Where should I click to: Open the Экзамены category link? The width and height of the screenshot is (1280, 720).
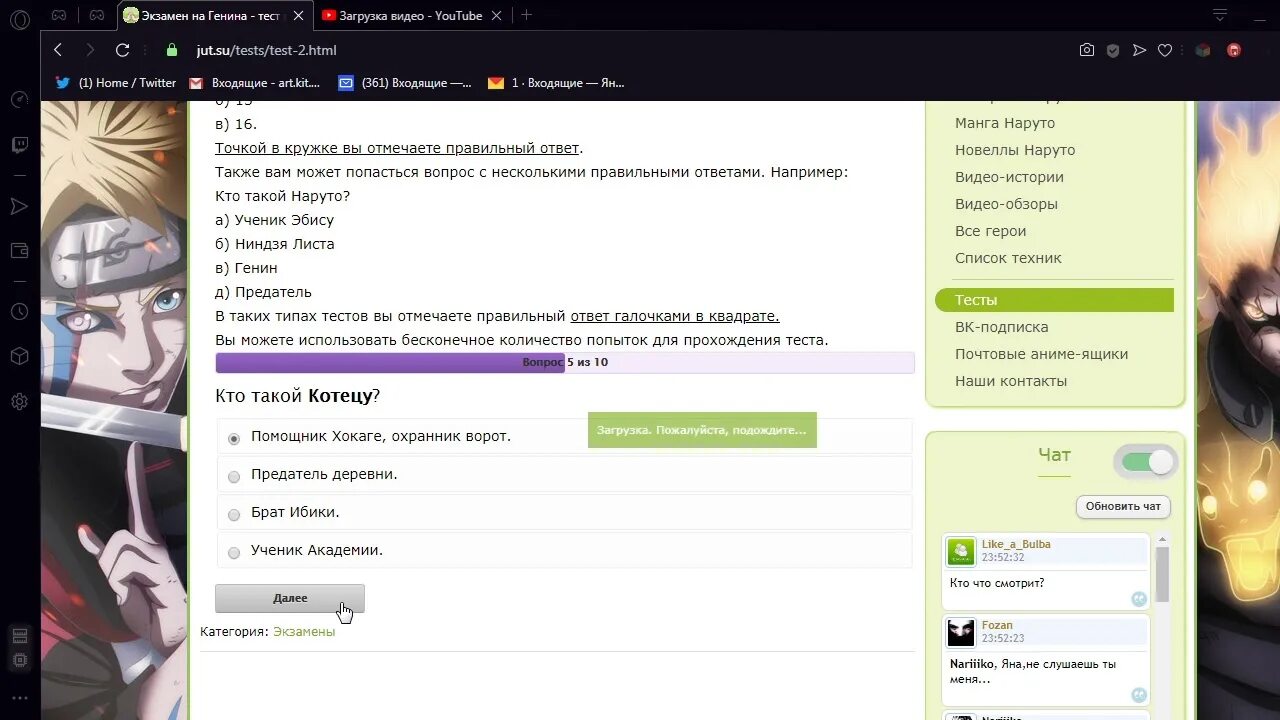pyautogui.click(x=304, y=631)
